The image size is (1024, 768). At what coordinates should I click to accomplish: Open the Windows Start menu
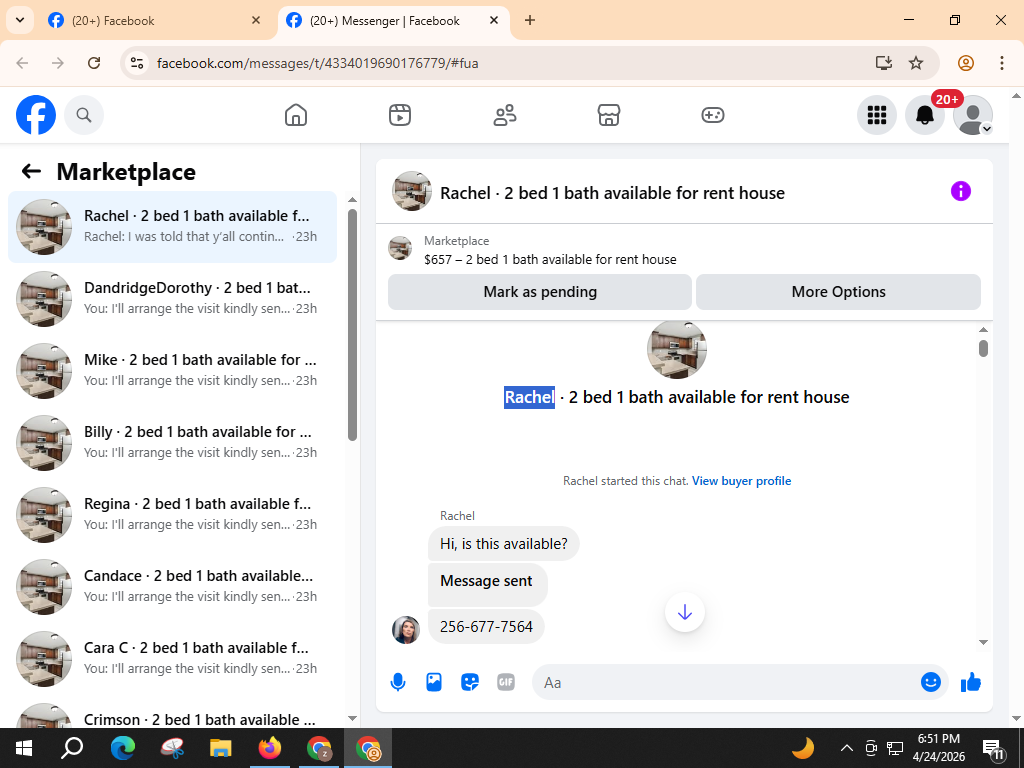(24, 748)
